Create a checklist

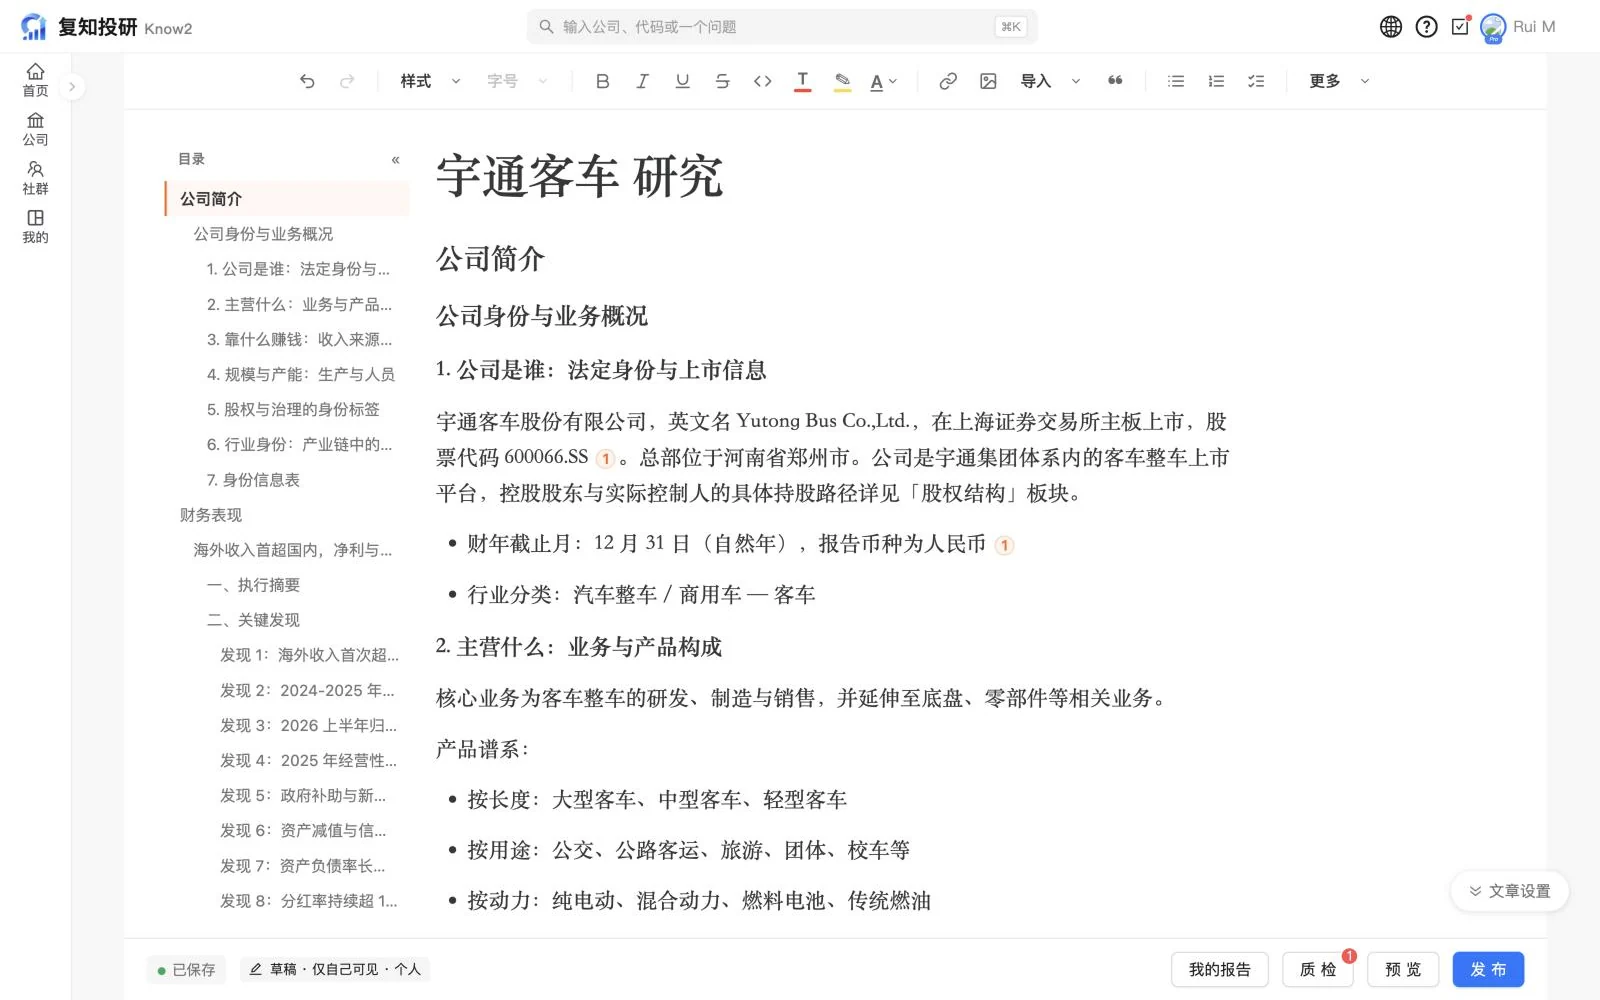click(x=1256, y=81)
